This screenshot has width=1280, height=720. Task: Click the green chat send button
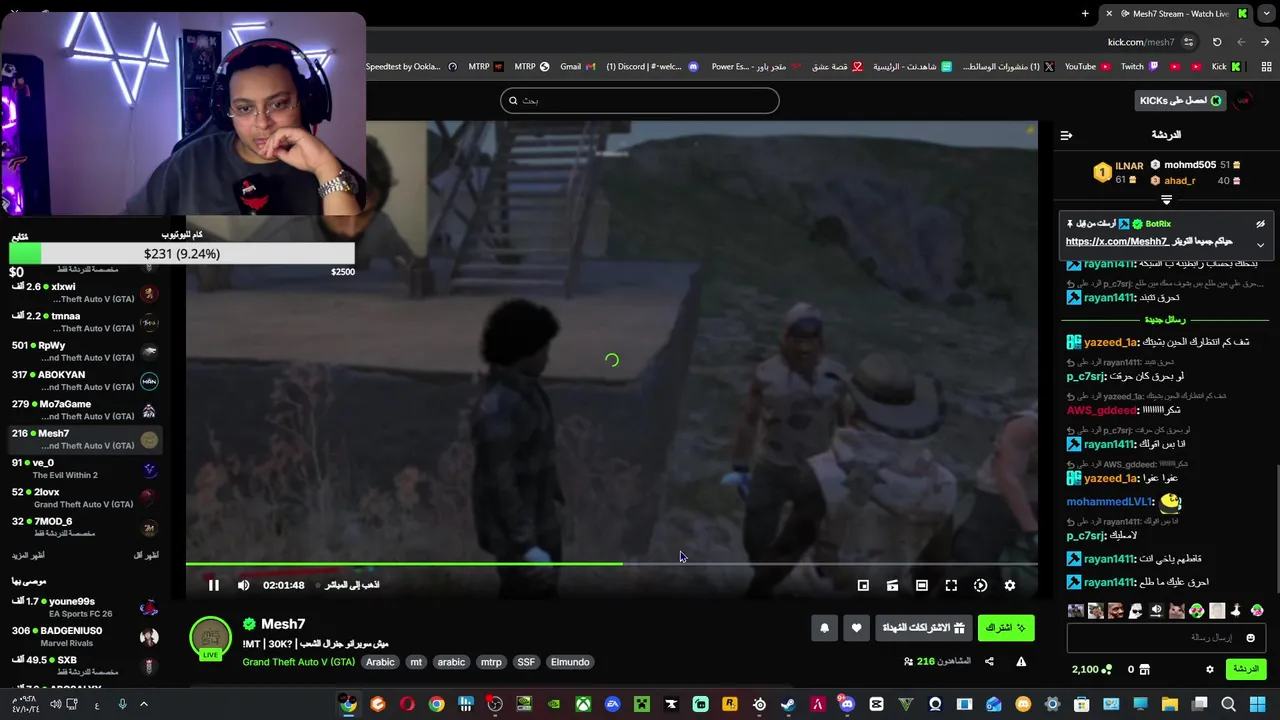[1246, 669]
